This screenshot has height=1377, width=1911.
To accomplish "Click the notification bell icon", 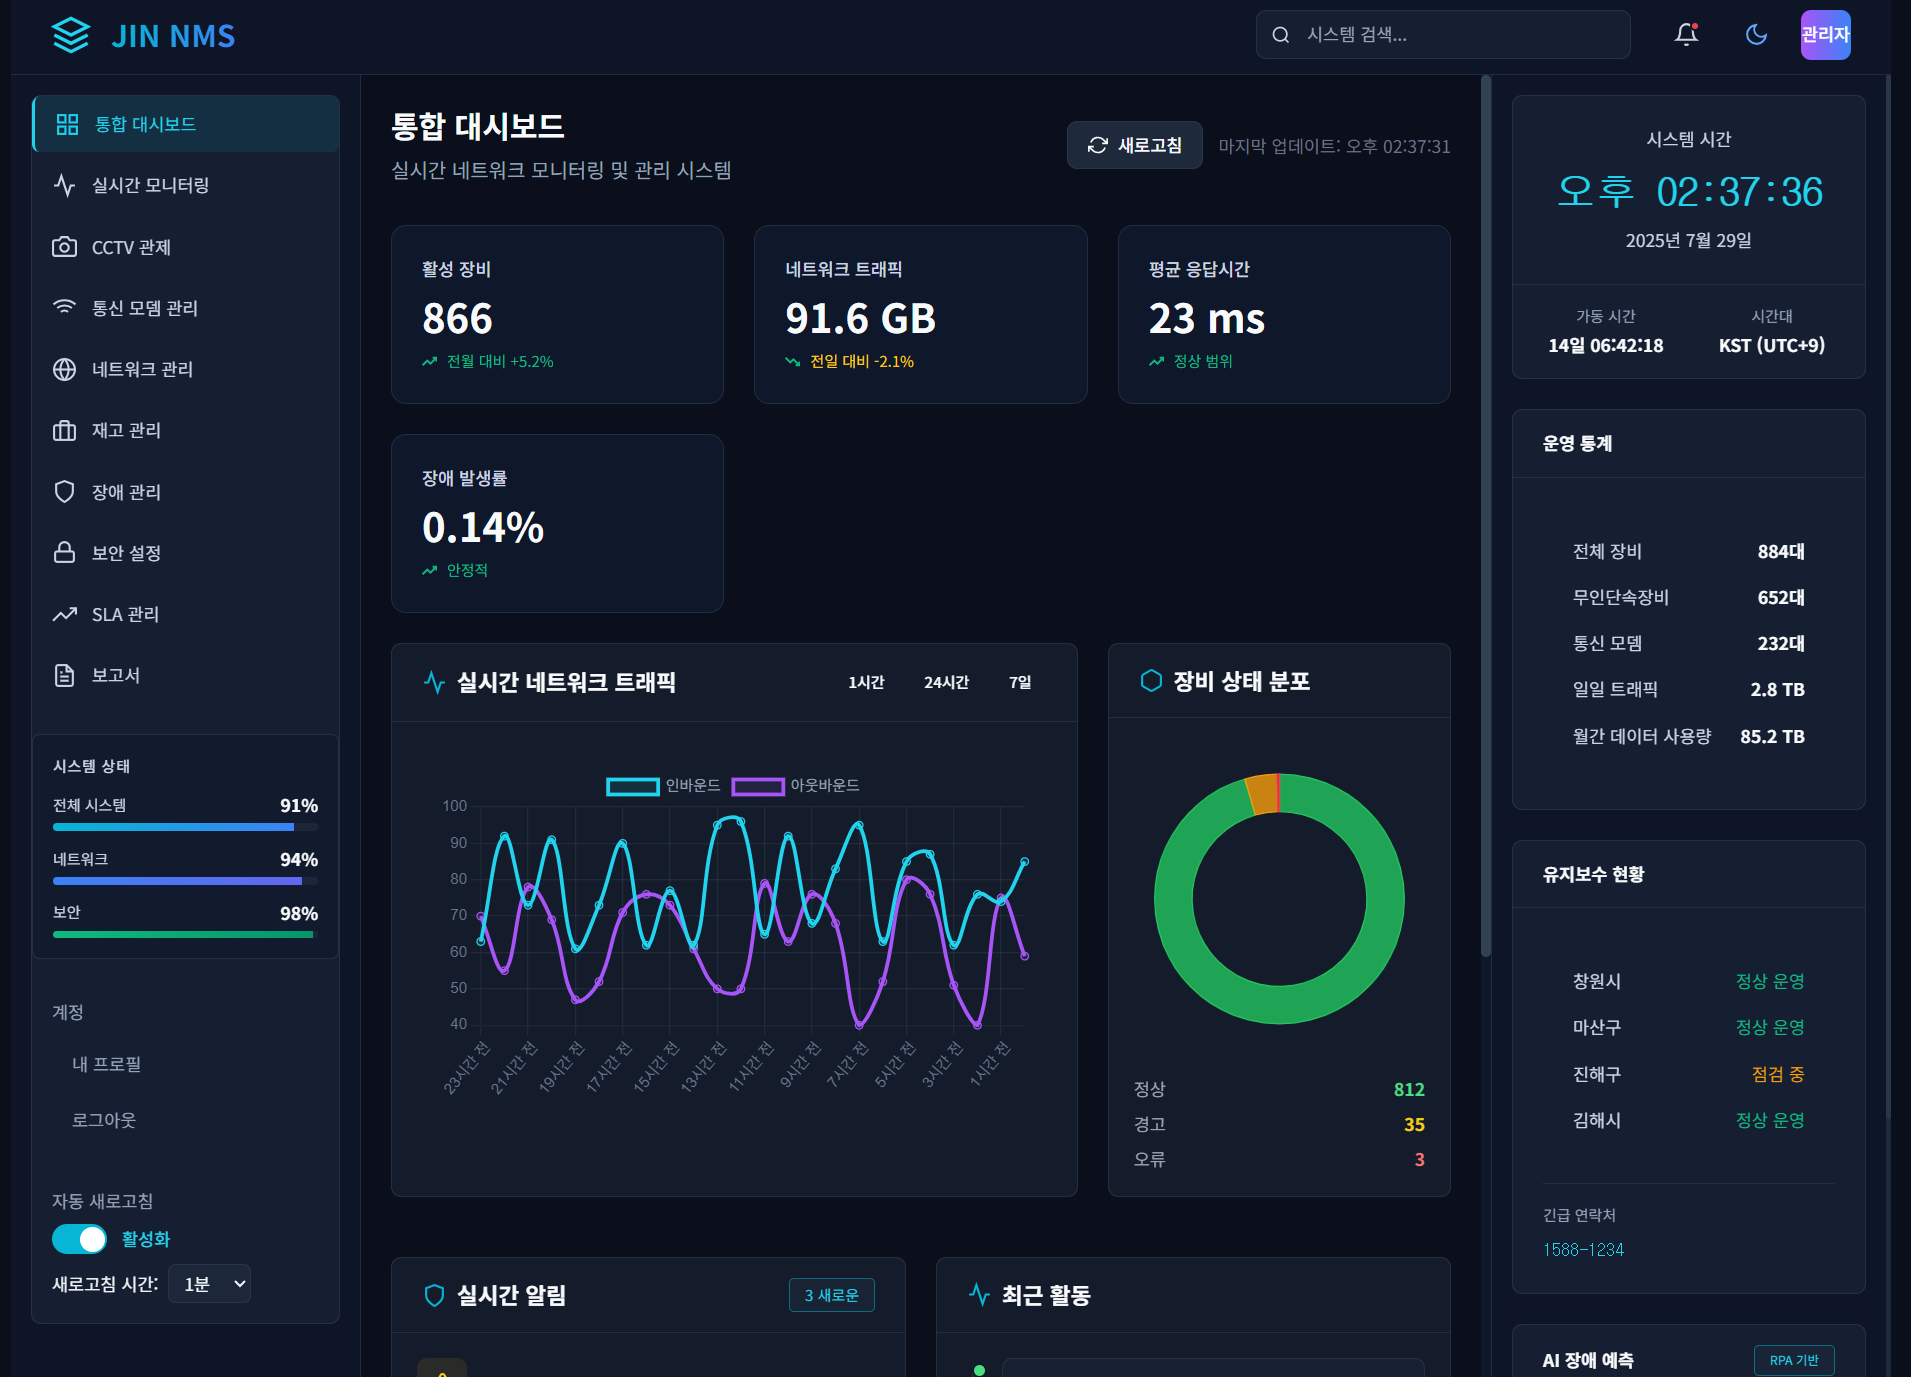I will click(x=1686, y=34).
